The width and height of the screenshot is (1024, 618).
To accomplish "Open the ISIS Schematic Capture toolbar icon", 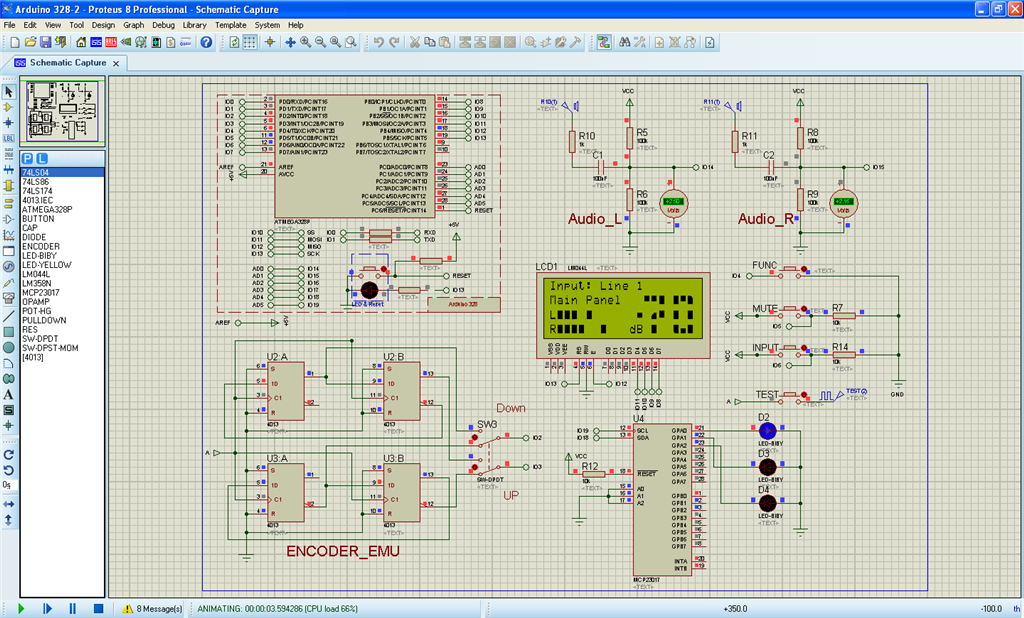I will pyautogui.click(x=96, y=42).
